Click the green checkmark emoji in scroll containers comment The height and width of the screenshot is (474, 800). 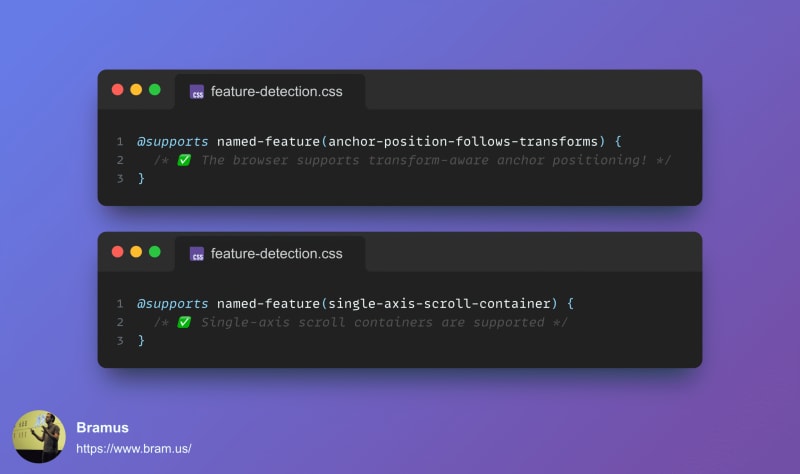click(184, 322)
